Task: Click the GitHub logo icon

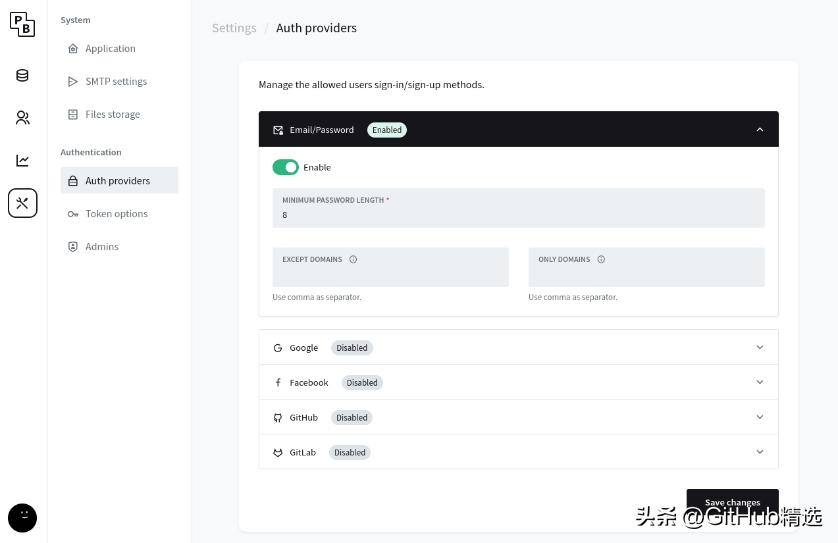Action: point(278,417)
